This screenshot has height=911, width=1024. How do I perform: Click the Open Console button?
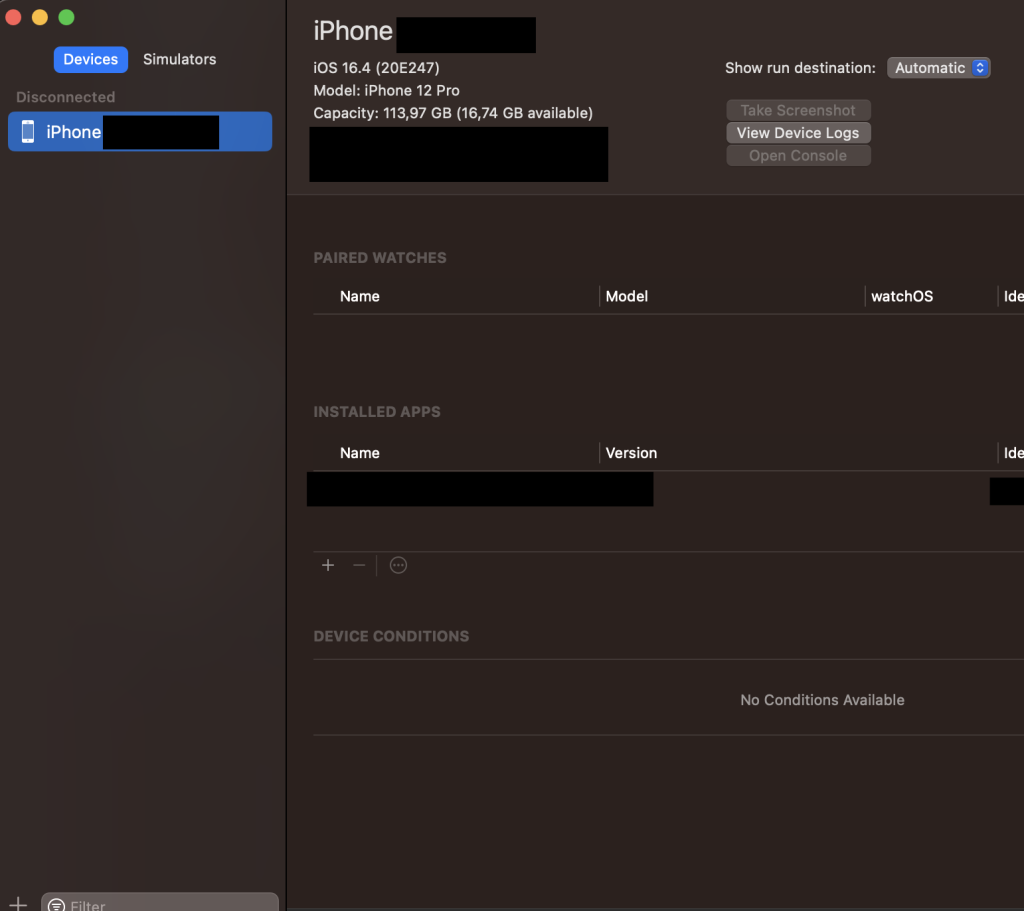798,156
